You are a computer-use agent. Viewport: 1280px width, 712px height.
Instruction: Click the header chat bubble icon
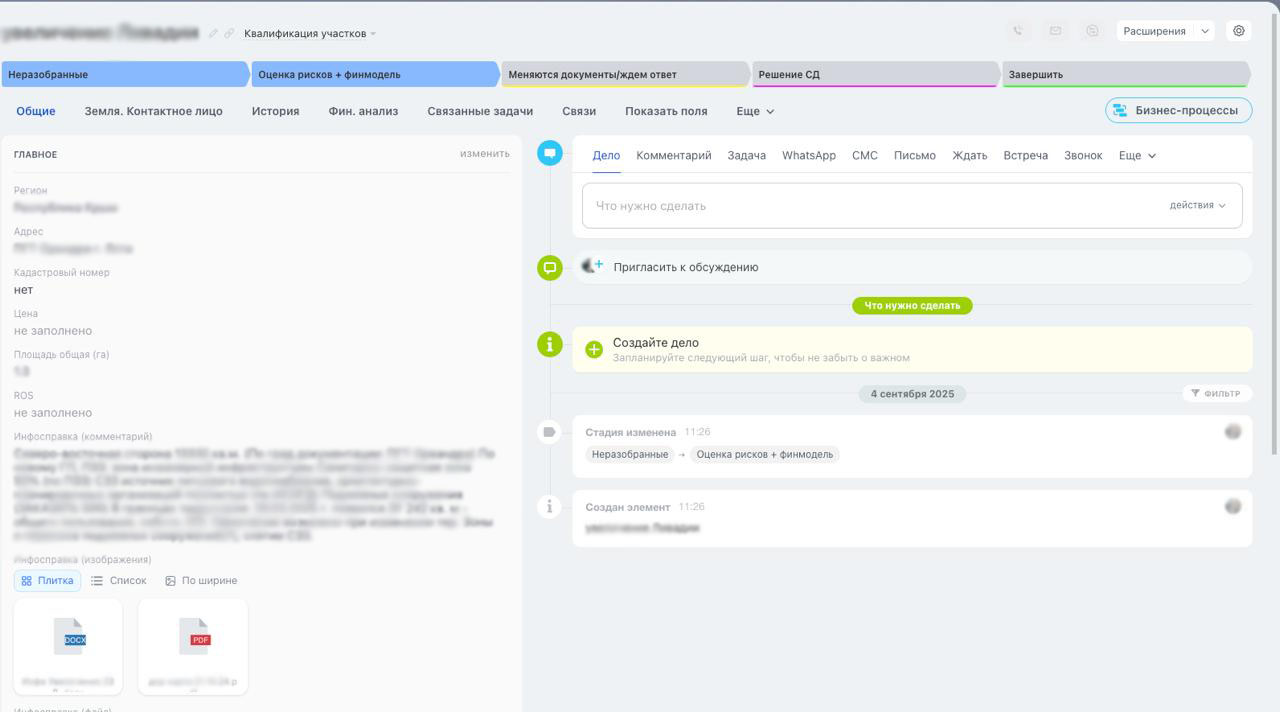point(1092,31)
